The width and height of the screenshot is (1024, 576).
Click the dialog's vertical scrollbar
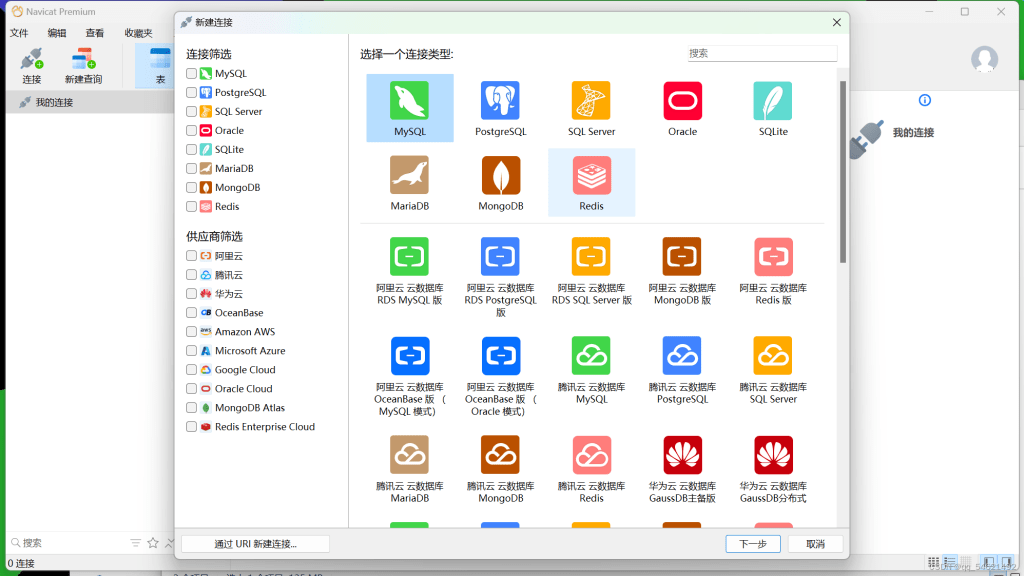click(x=842, y=170)
